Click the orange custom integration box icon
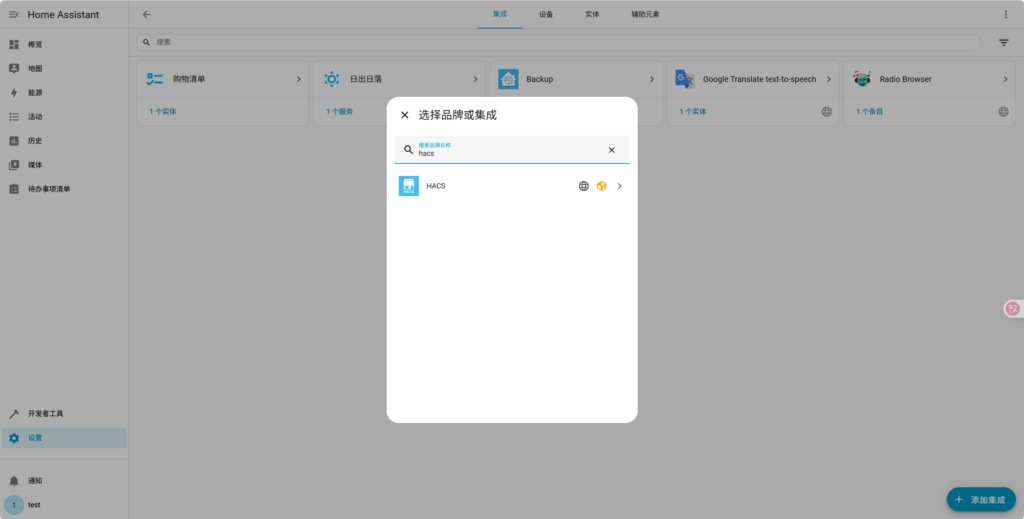1024x519 pixels. point(601,186)
